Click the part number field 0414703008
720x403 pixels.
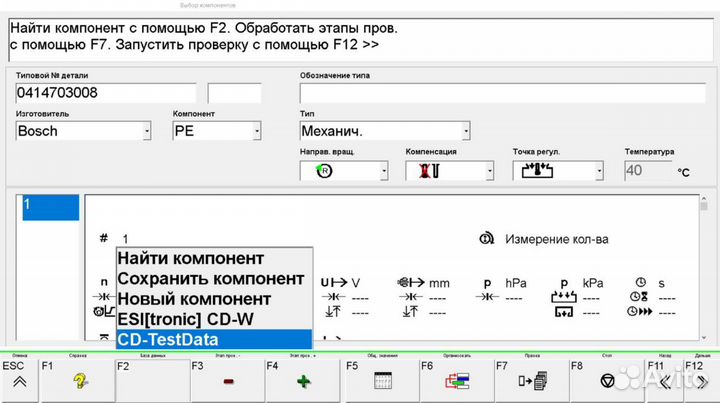pos(106,93)
